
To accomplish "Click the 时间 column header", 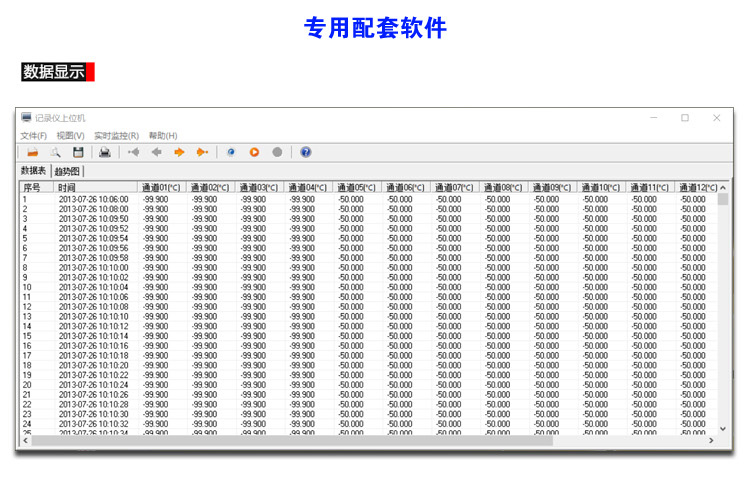I will click(95, 187).
